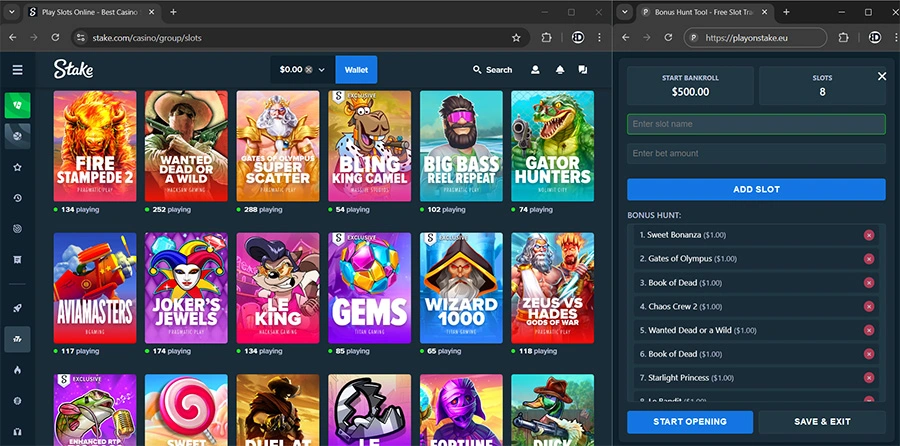Delete Chaos Crew 2 entry with red X
The height and width of the screenshot is (446, 900).
click(868, 306)
